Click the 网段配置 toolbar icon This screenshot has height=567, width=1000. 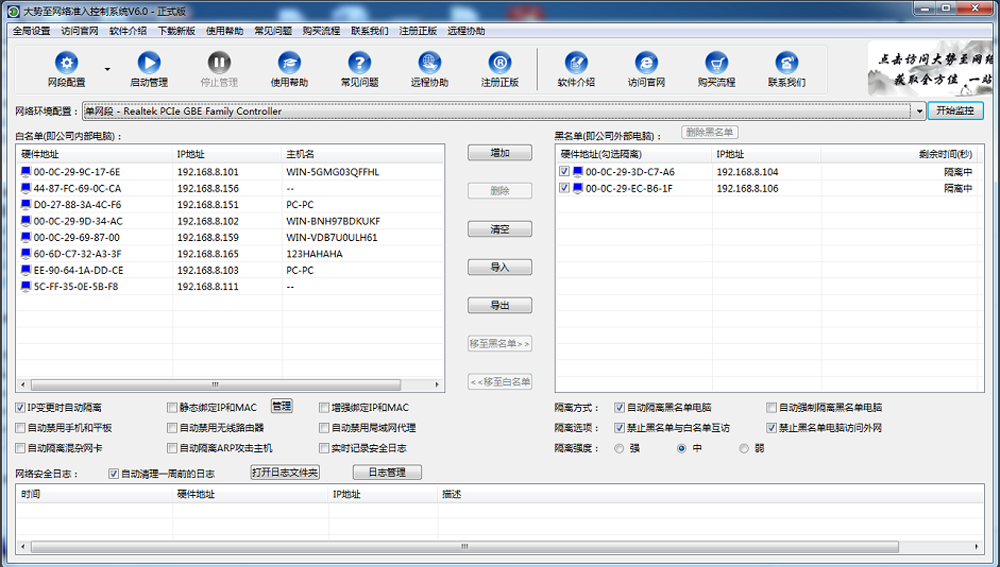coord(66,63)
